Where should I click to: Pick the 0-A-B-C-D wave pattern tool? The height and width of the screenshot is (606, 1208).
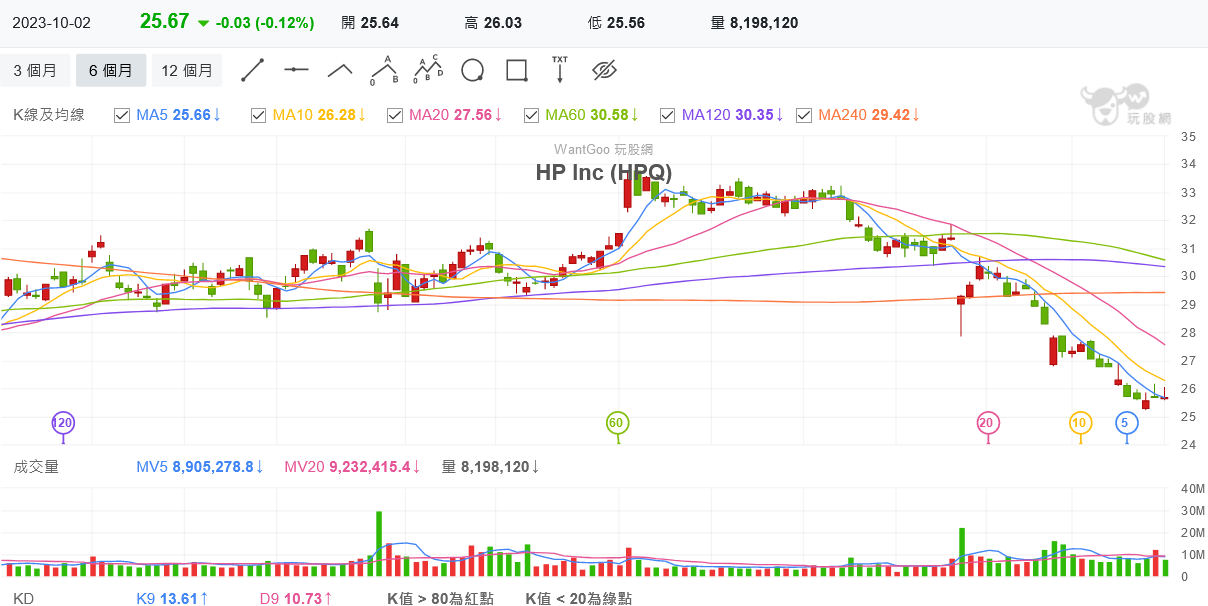[x=428, y=70]
